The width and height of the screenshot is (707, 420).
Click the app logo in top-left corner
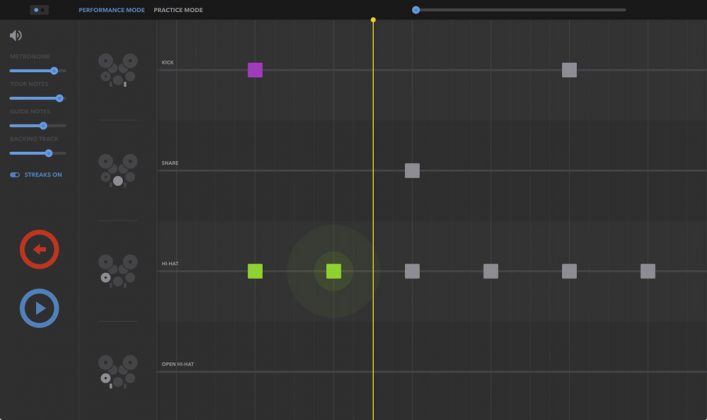(x=39, y=10)
